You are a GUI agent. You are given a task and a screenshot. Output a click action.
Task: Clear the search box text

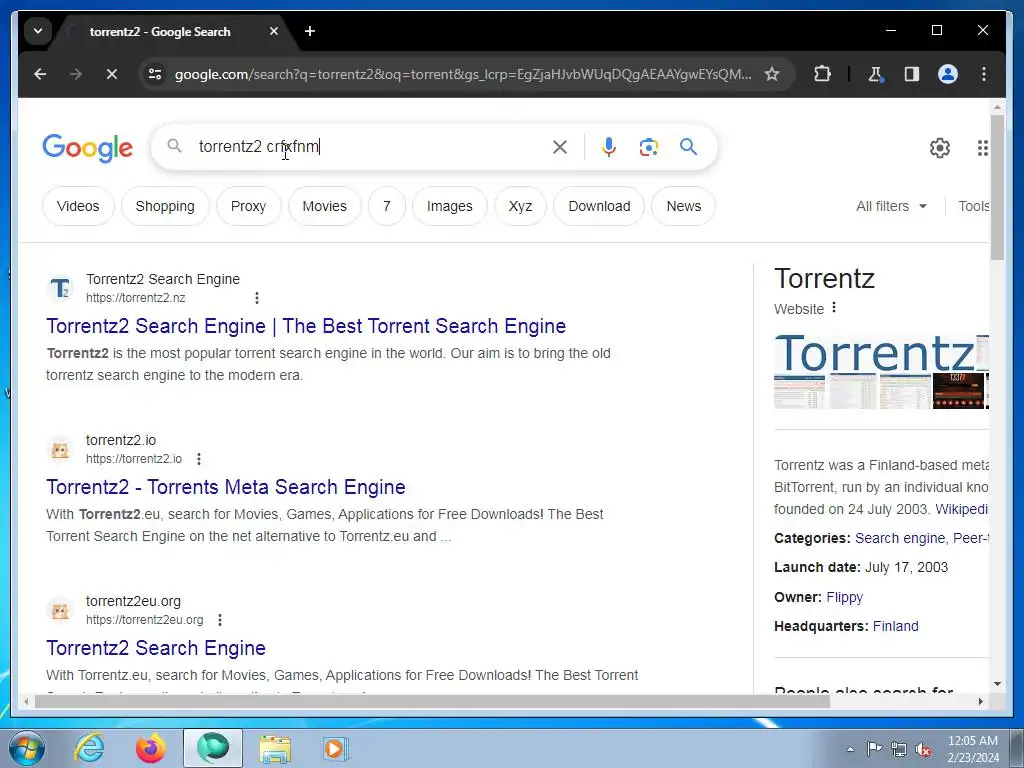[560, 147]
